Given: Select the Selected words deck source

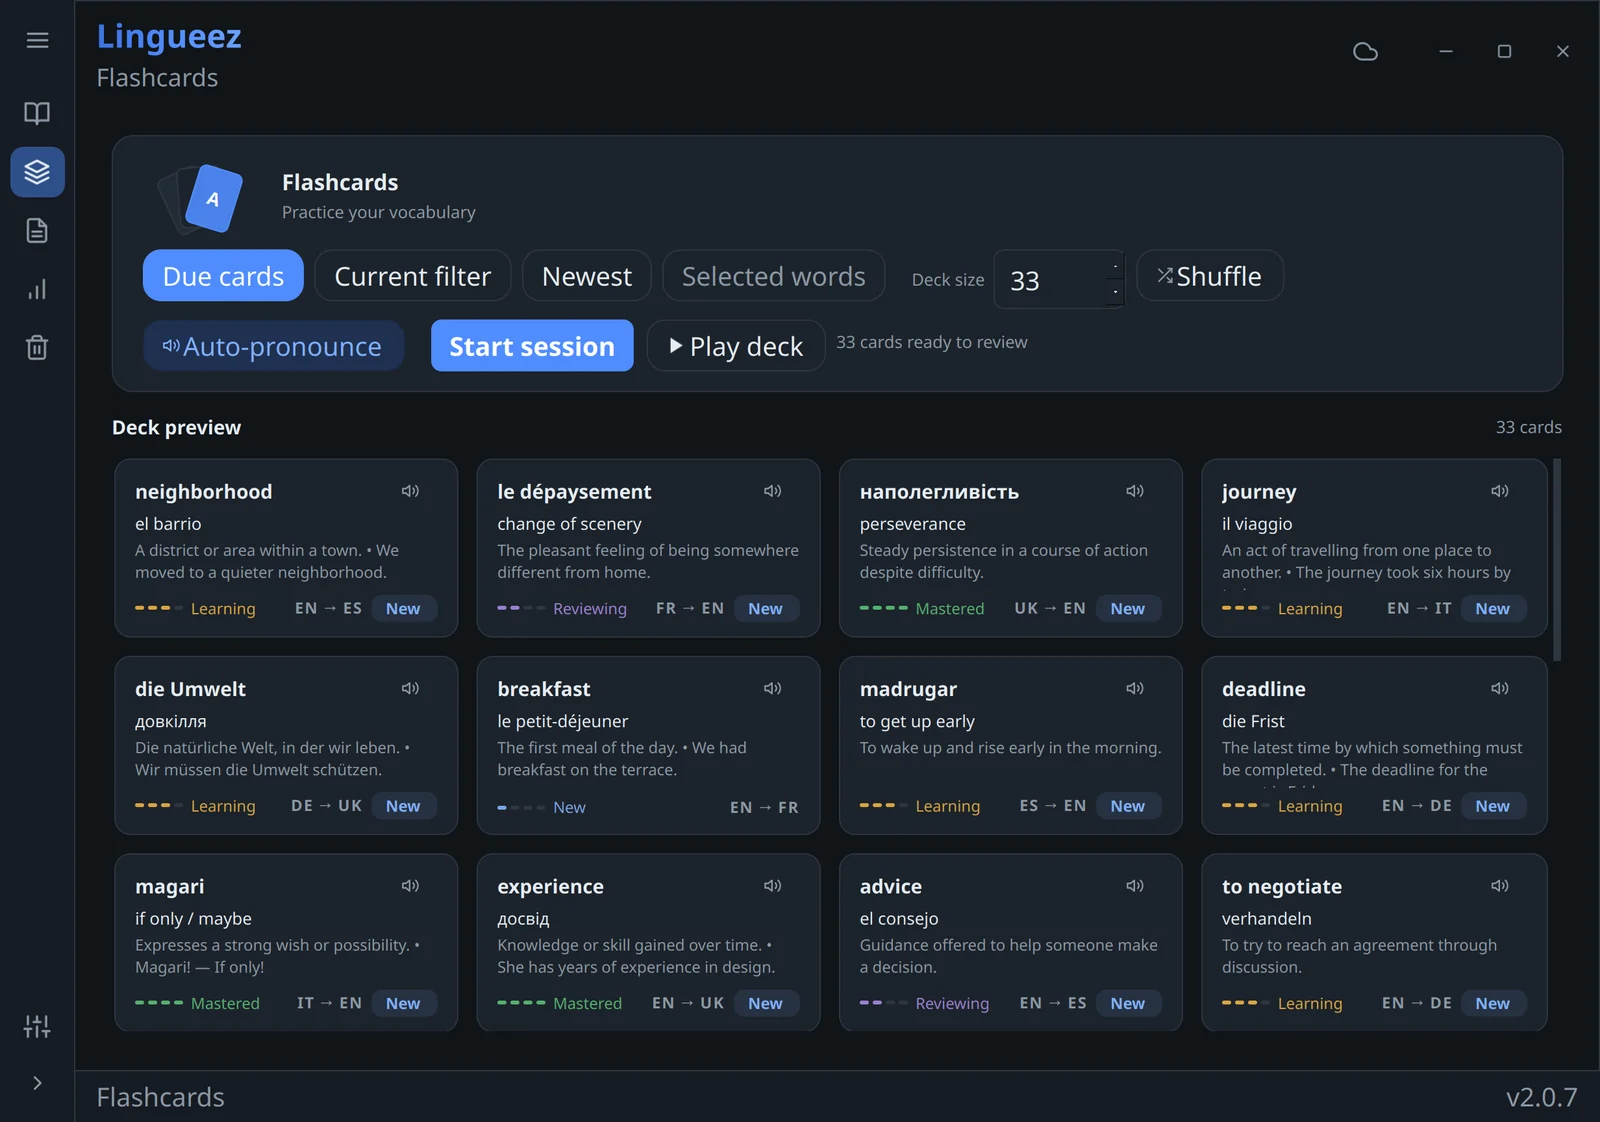Looking at the screenshot, I should tap(773, 276).
